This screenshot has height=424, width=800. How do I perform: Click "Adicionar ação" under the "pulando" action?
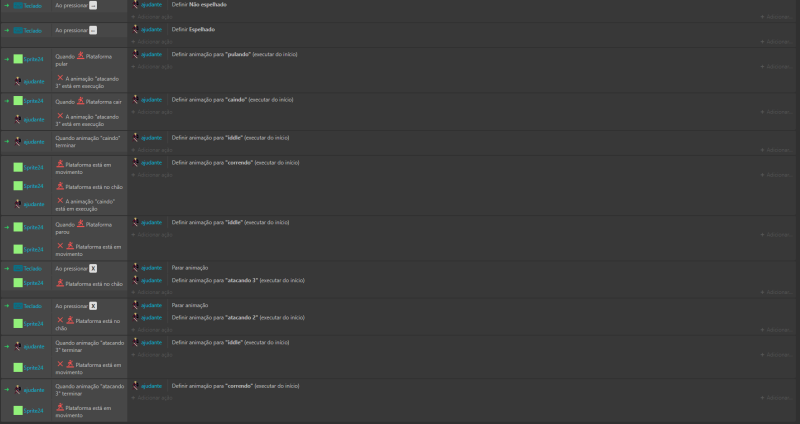(x=152, y=67)
